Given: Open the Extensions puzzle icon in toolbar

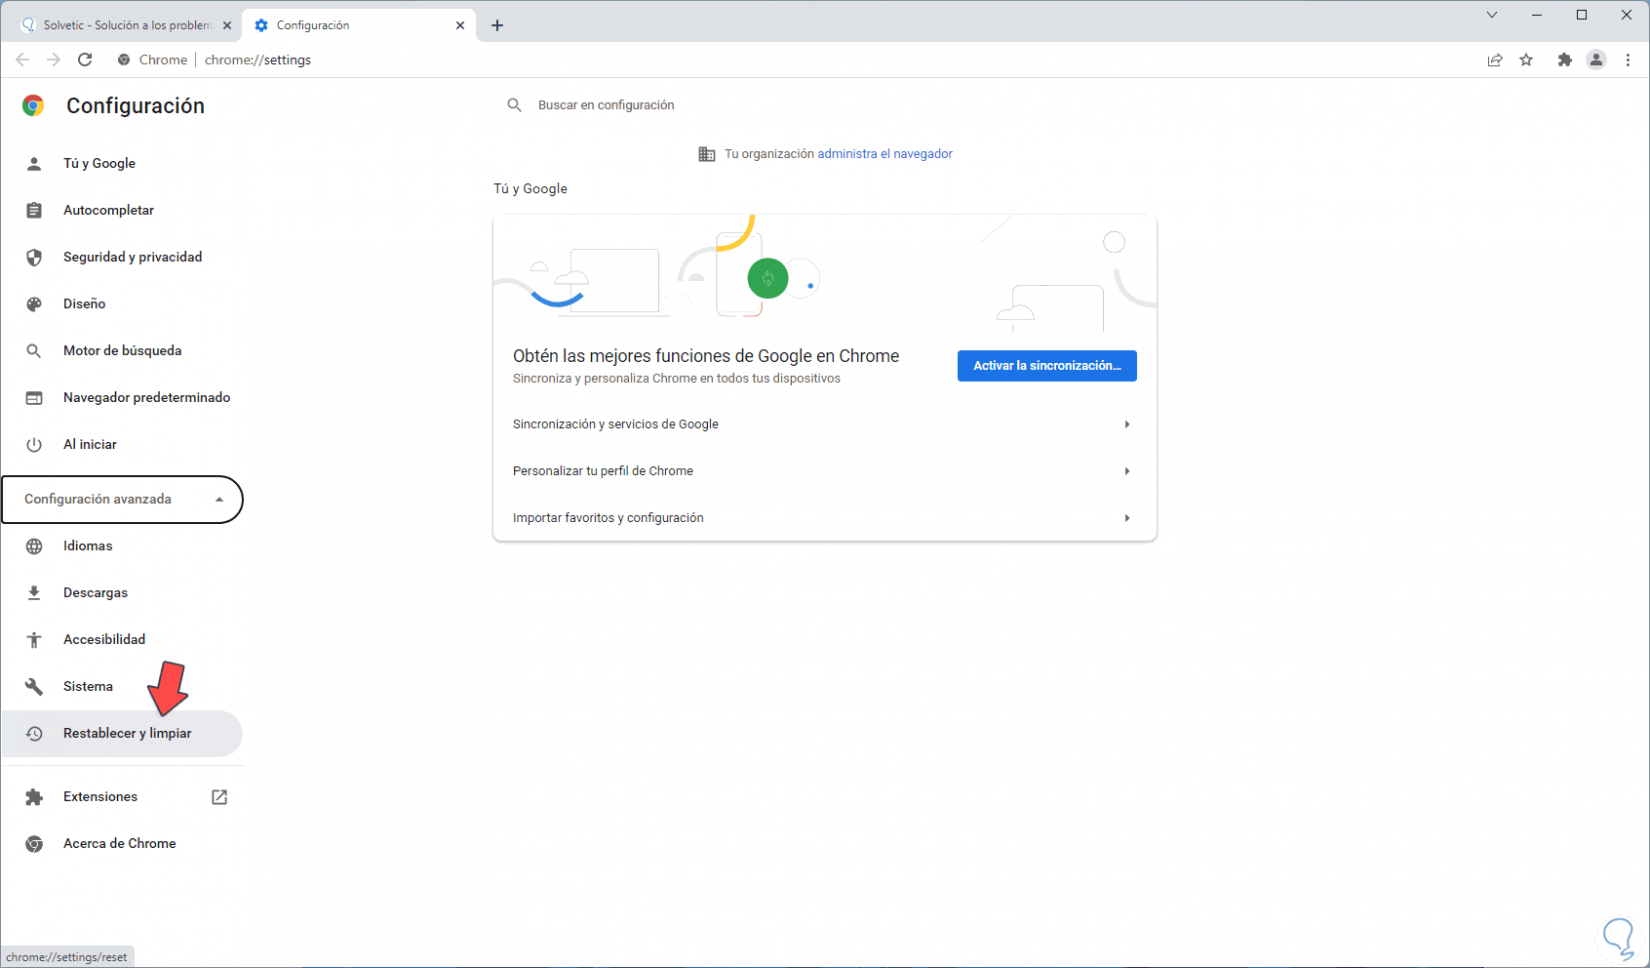Looking at the screenshot, I should [x=1565, y=60].
